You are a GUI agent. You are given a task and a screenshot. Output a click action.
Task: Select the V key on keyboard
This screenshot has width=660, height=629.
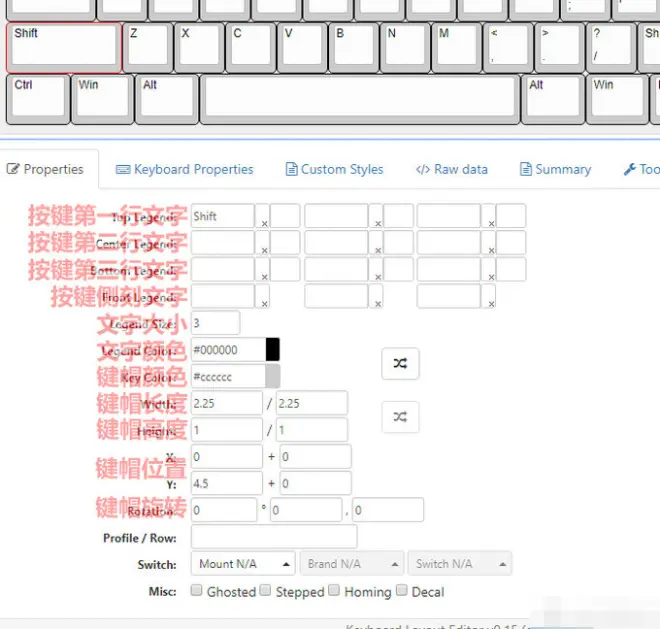(302, 48)
